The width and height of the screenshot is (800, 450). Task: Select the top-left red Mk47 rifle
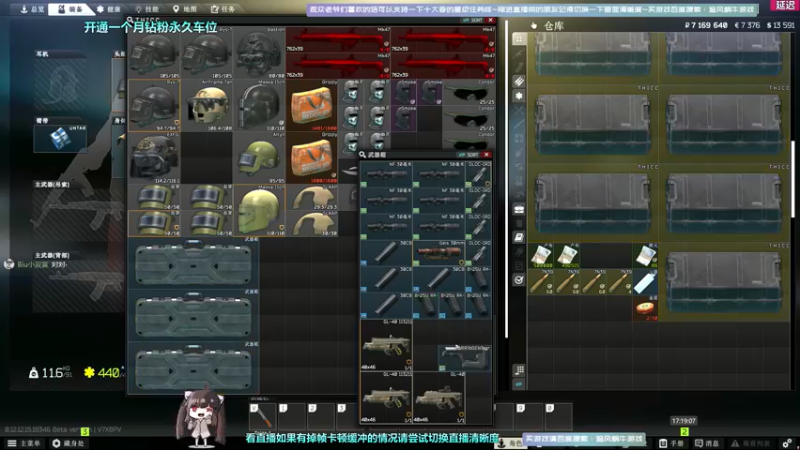pos(338,40)
